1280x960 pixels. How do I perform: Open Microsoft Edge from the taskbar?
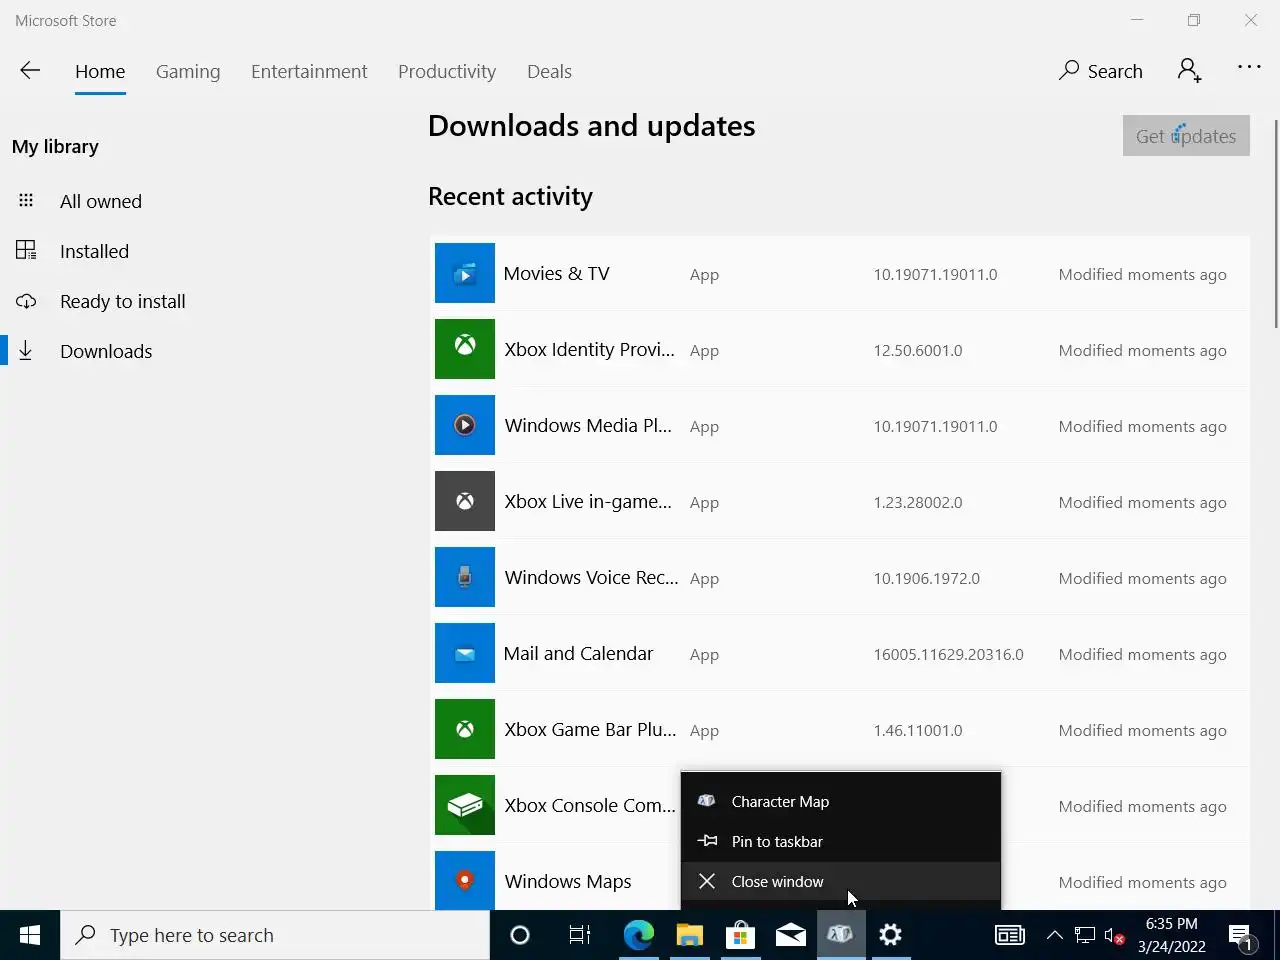click(639, 935)
